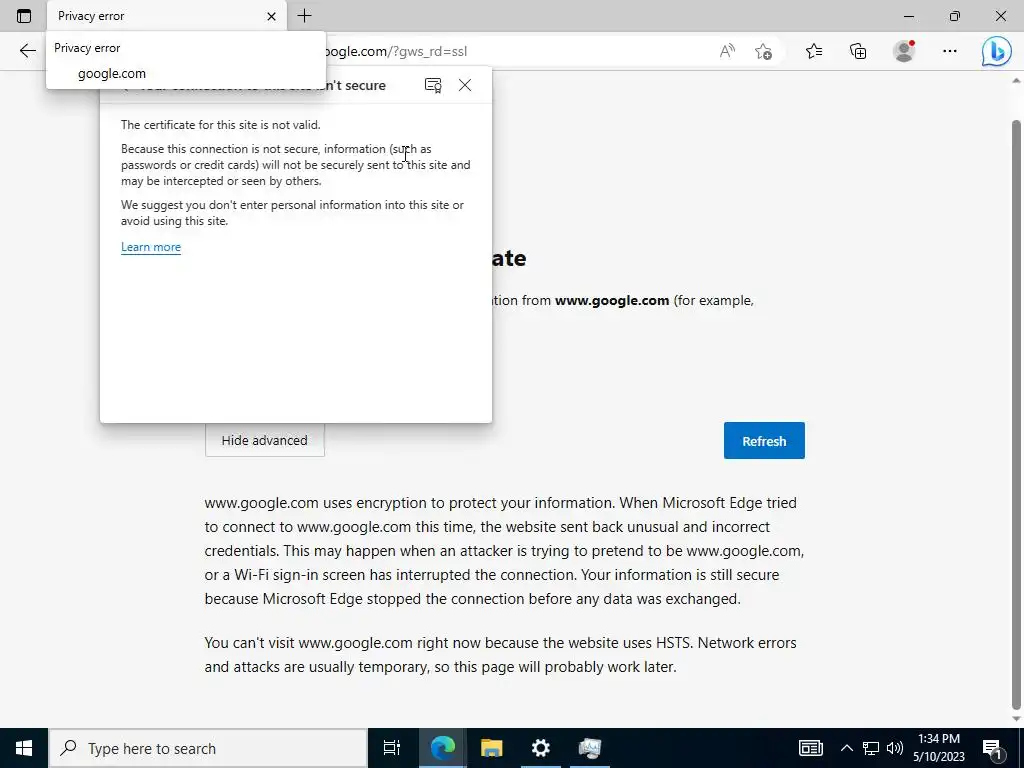Screen dimensions: 1024x768
Task: Open Microsoft Edge on the taskbar
Action: pos(442,748)
